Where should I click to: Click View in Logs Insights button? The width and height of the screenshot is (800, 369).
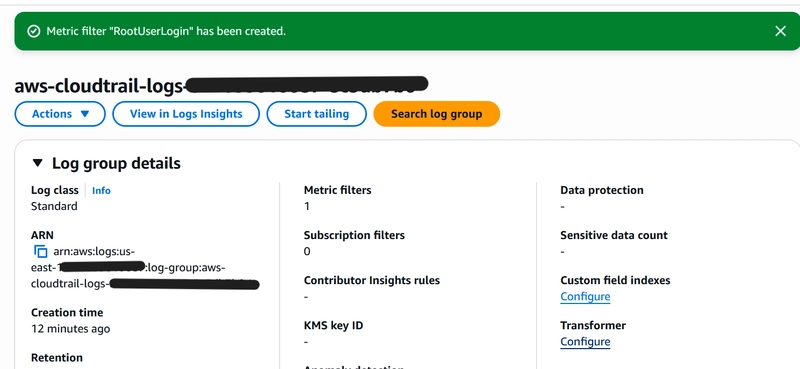(186, 114)
